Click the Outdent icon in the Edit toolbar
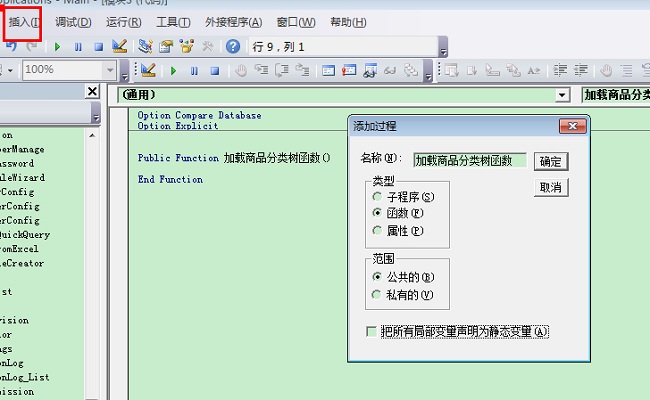The height and width of the screenshot is (400, 650). 581,70
